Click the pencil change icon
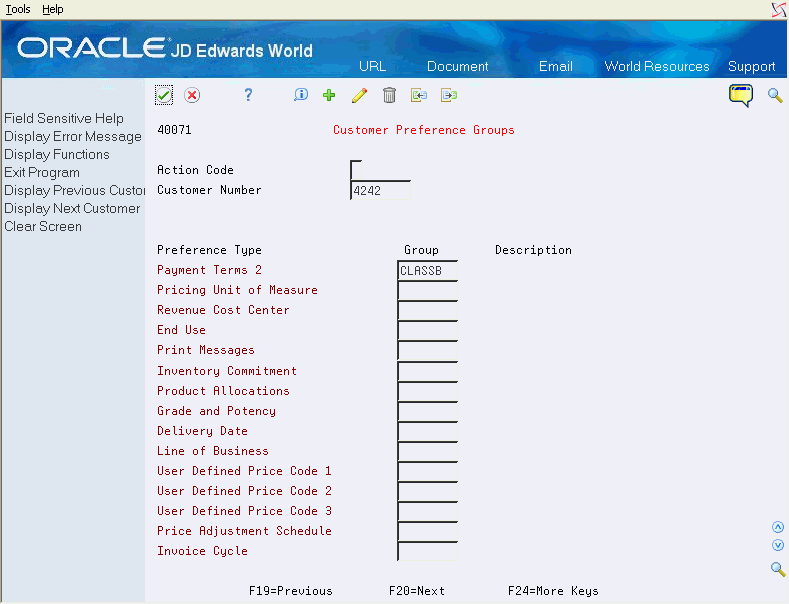Image resolution: width=789 pixels, height=604 pixels. coord(359,95)
